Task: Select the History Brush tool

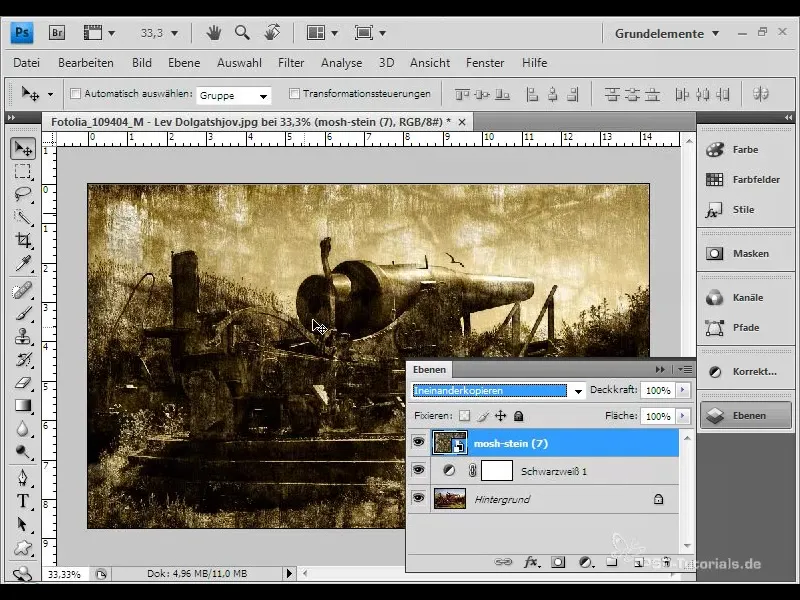Action: tap(23, 359)
